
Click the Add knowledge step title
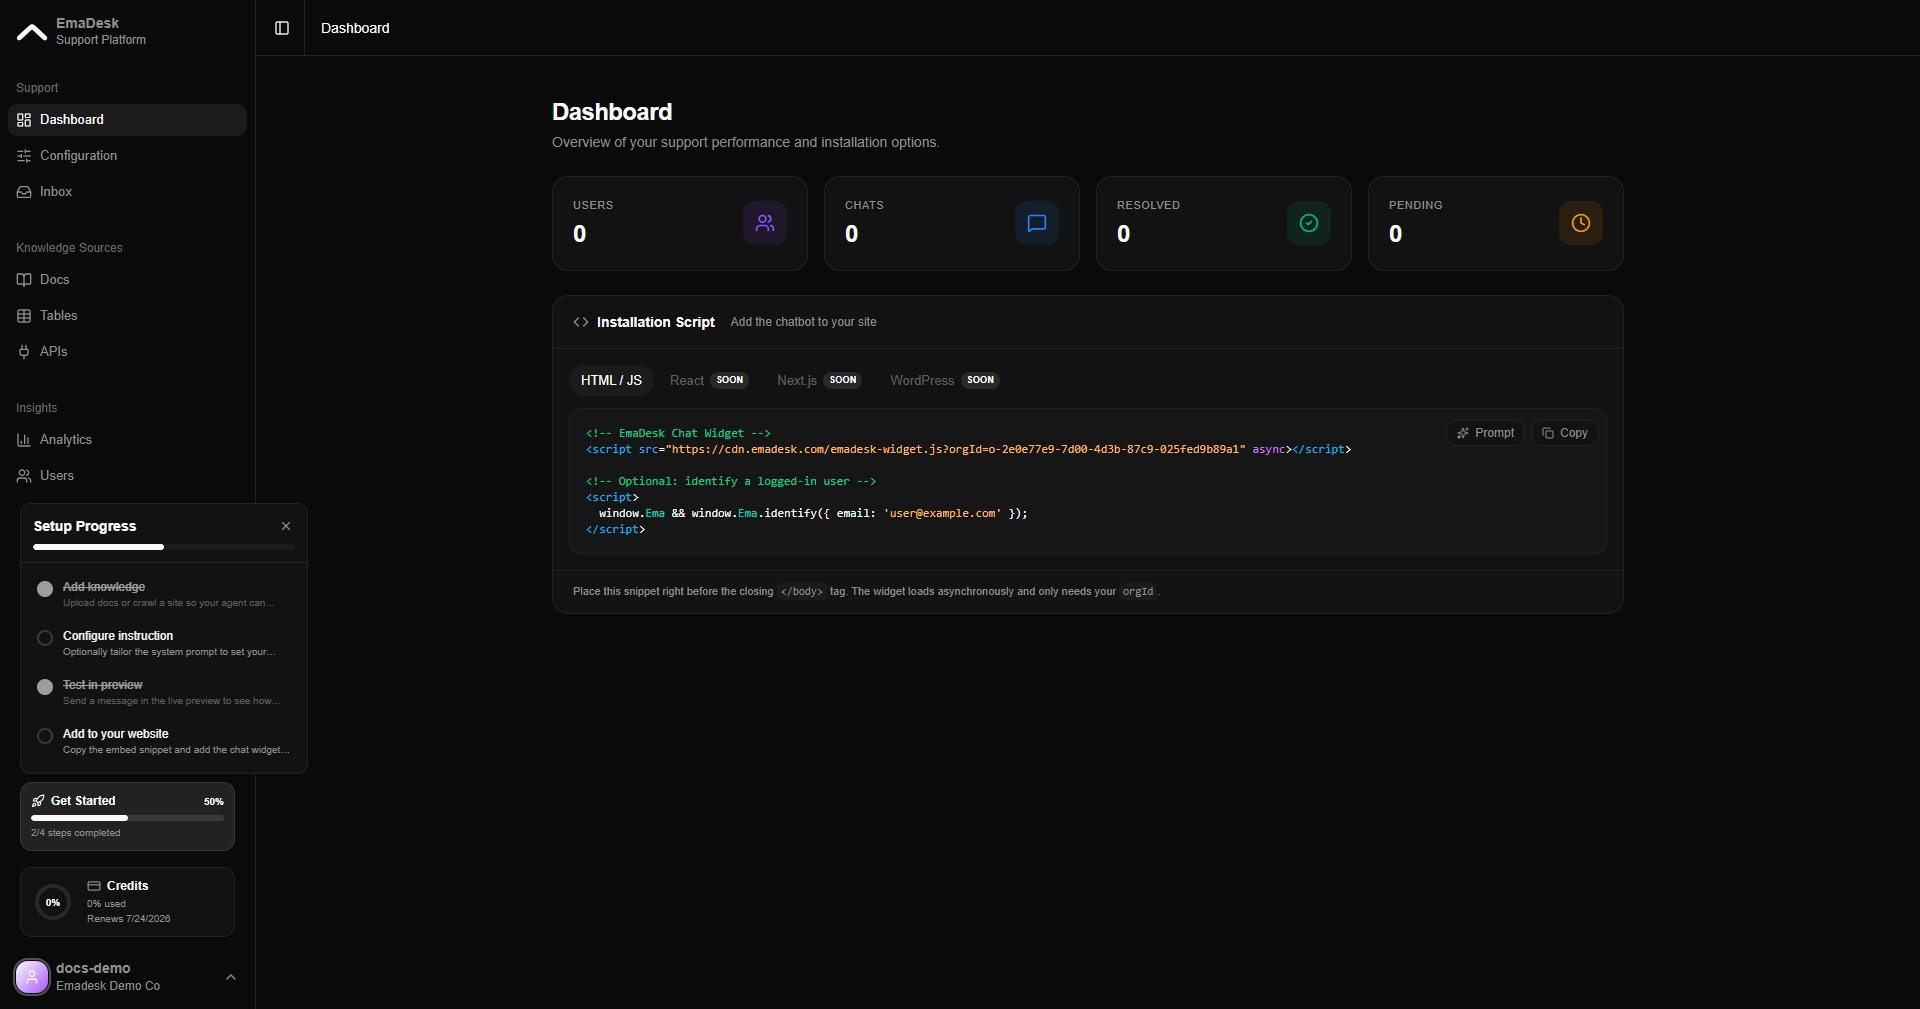[104, 587]
